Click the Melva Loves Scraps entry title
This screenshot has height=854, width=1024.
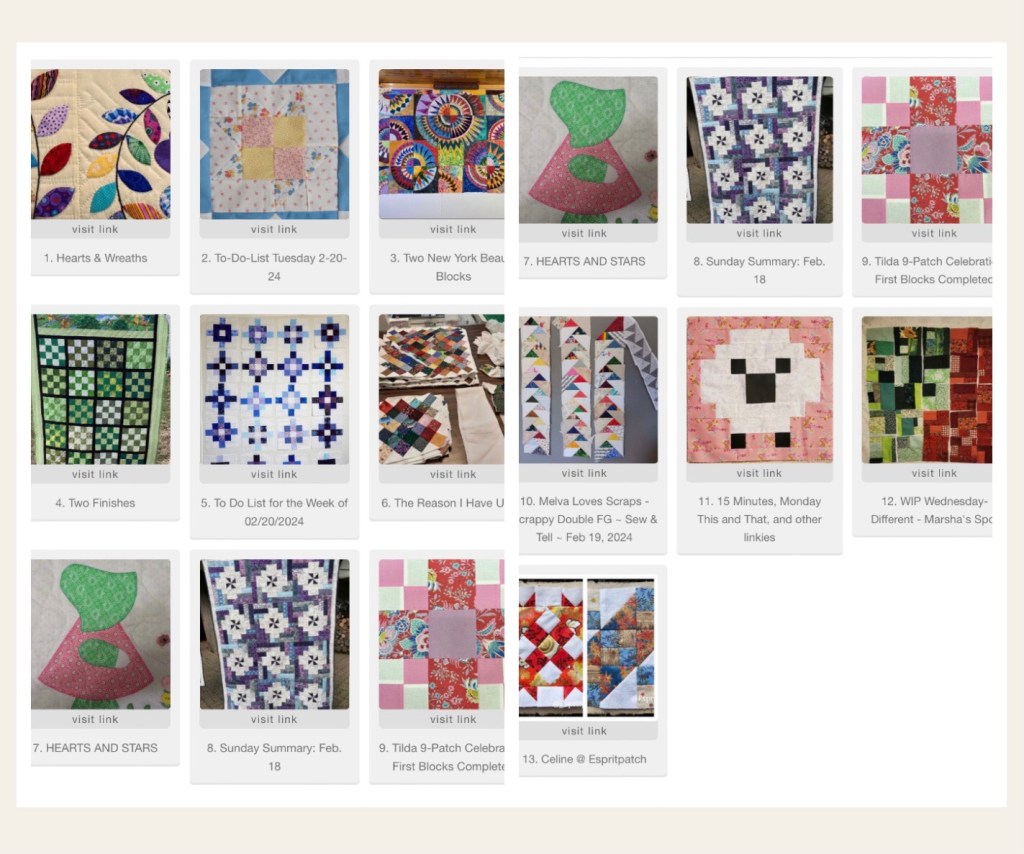click(x=588, y=519)
